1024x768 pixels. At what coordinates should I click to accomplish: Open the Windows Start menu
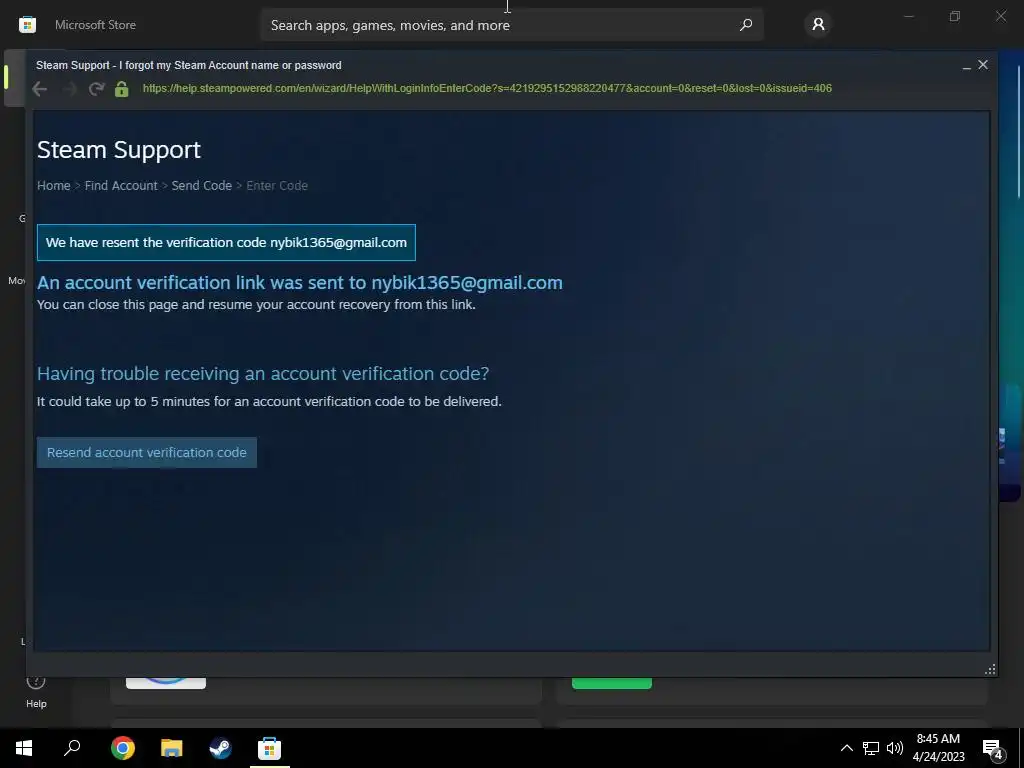tap(24, 748)
